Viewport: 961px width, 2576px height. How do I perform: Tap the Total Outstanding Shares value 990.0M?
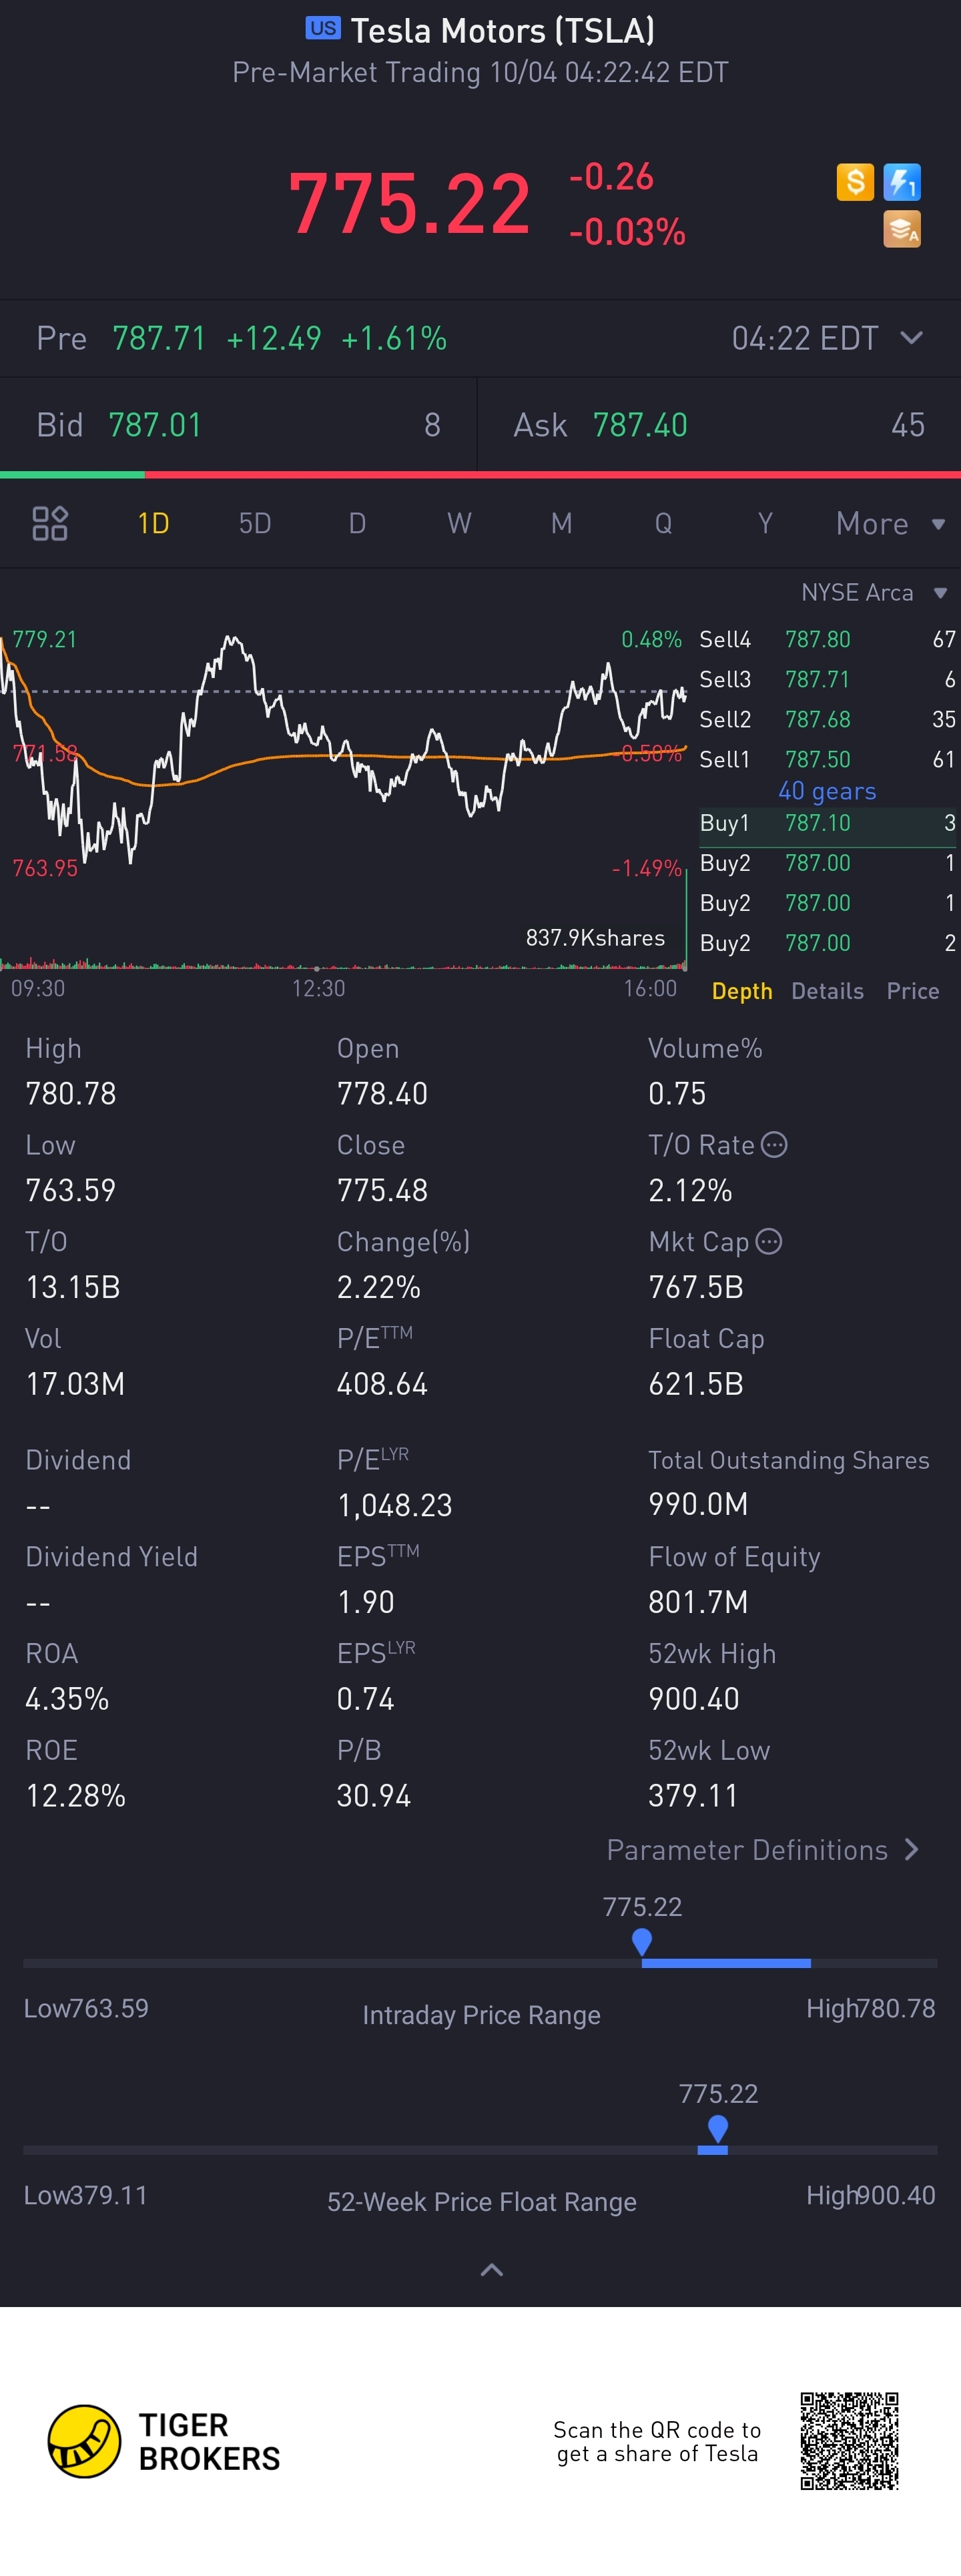pos(698,1504)
